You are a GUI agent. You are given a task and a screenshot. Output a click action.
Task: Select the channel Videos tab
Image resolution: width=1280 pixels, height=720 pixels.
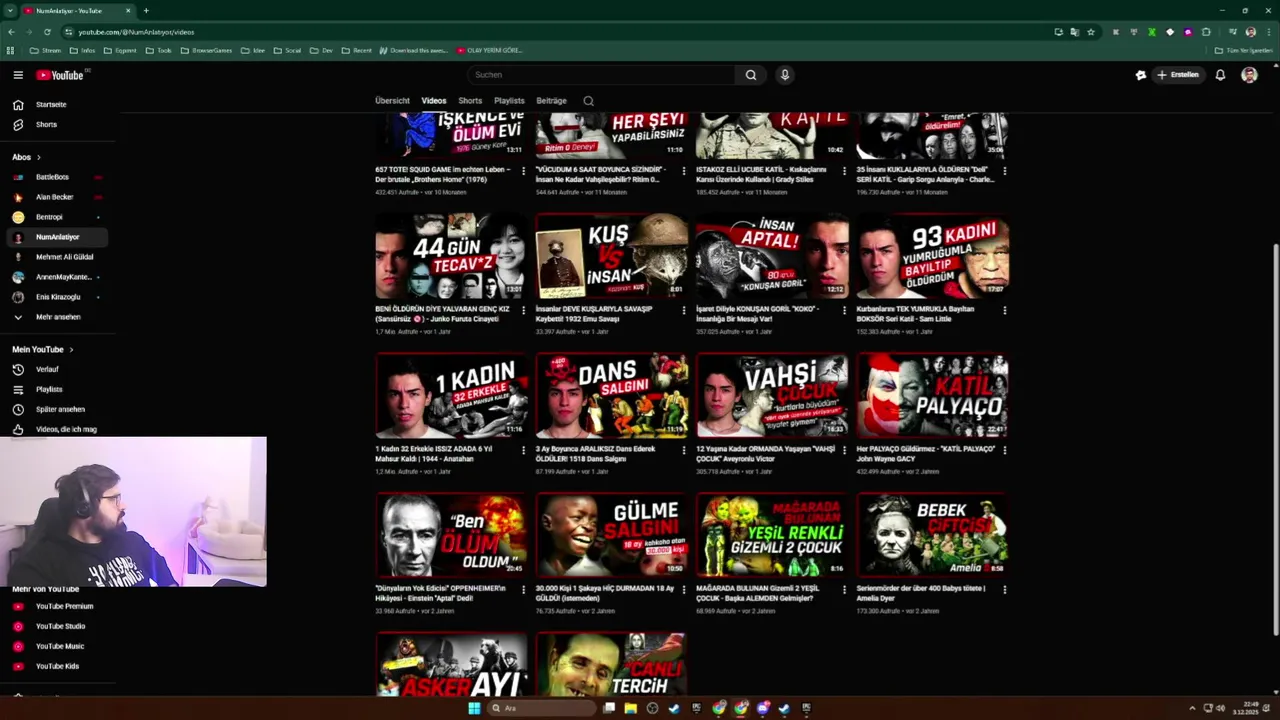tap(434, 101)
